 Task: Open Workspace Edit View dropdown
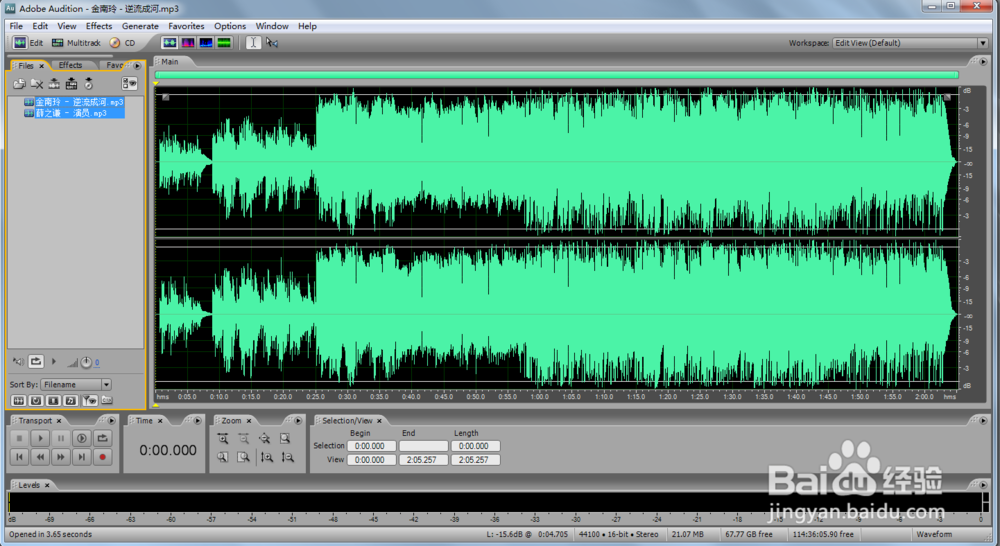911,43
